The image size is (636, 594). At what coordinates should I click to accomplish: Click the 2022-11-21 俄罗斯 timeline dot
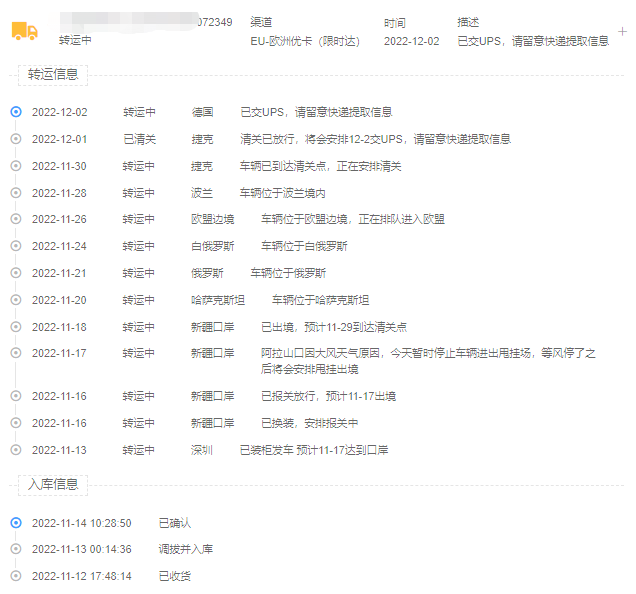pyautogui.click(x=16, y=273)
